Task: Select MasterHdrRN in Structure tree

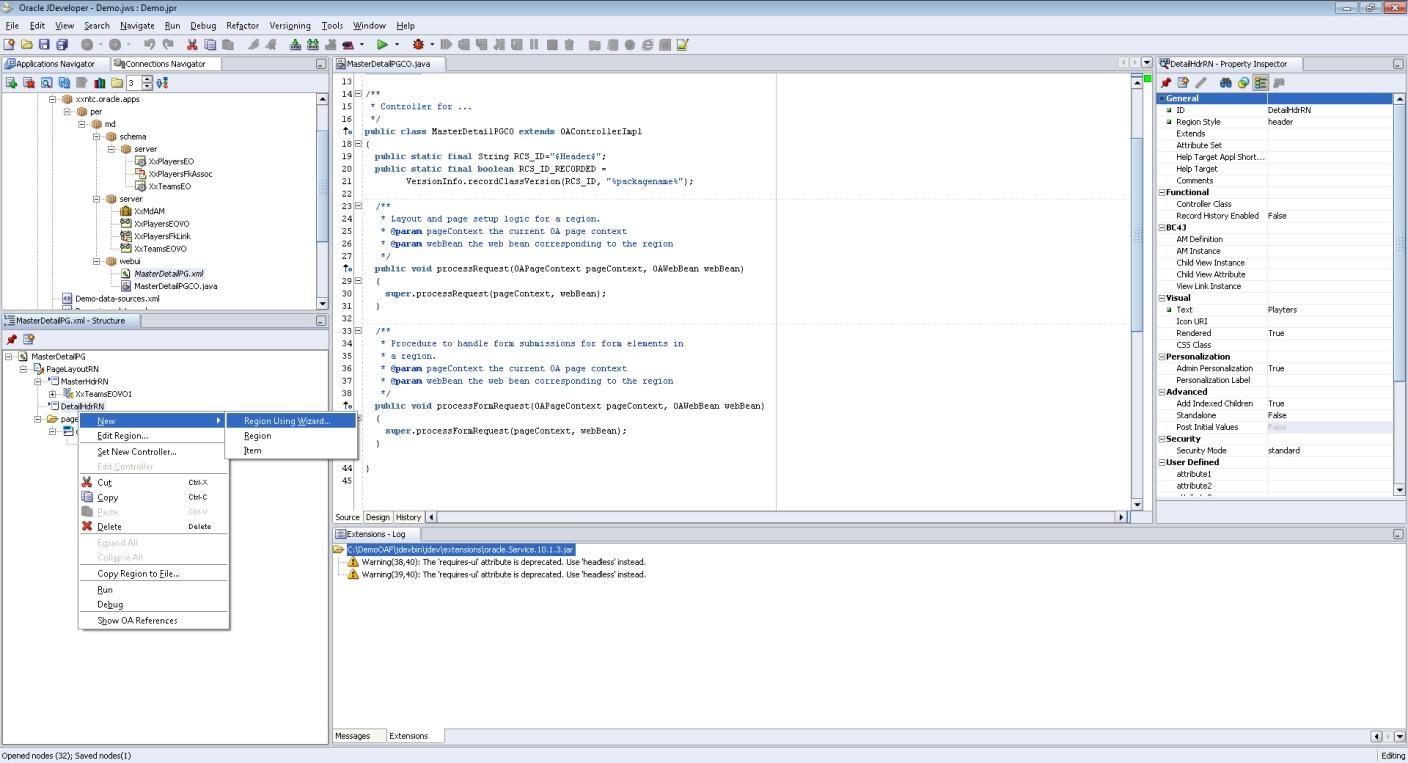Action: pyautogui.click(x=84, y=381)
